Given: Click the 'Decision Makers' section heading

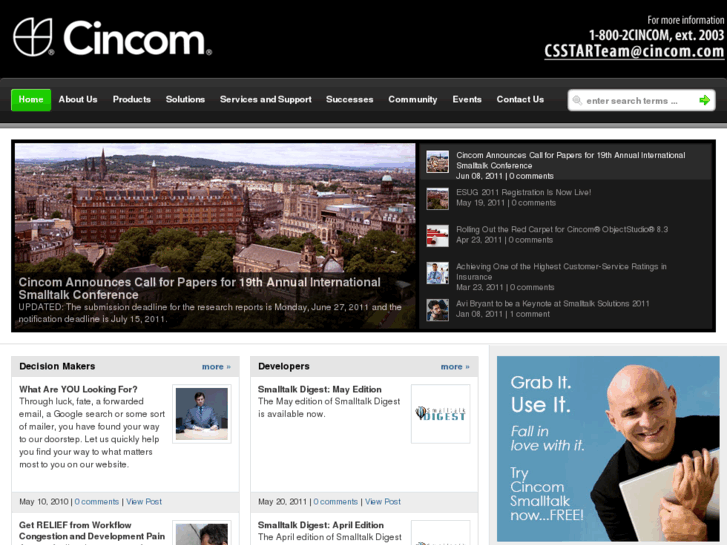Looking at the screenshot, I should point(57,366).
